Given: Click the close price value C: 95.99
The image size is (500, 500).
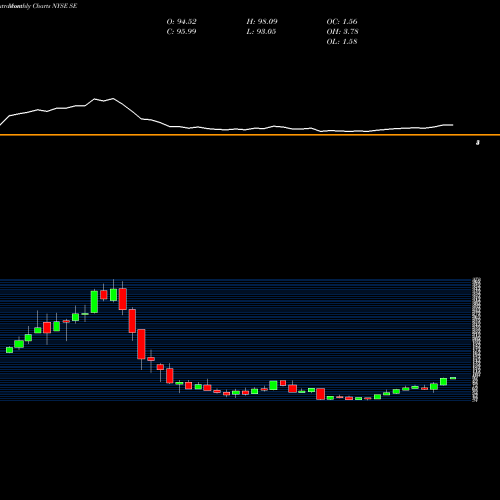Looking at the screenshot, I should pos(181,32).
